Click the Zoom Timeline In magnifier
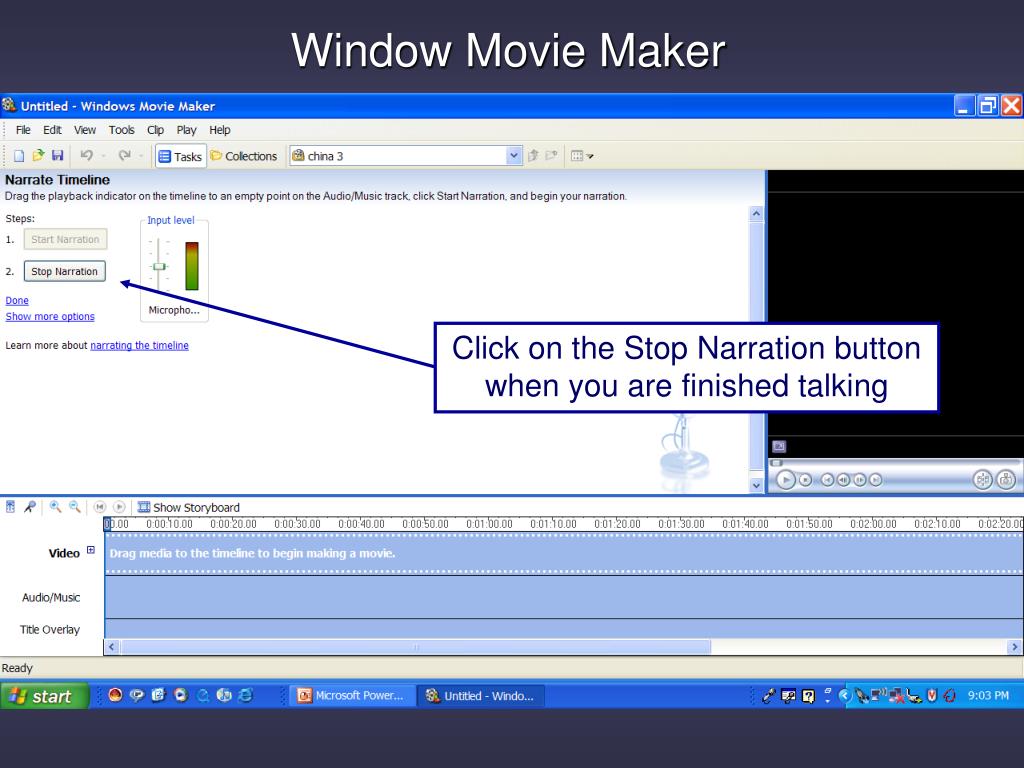The image size is (1024, 768). click(56, 507)
